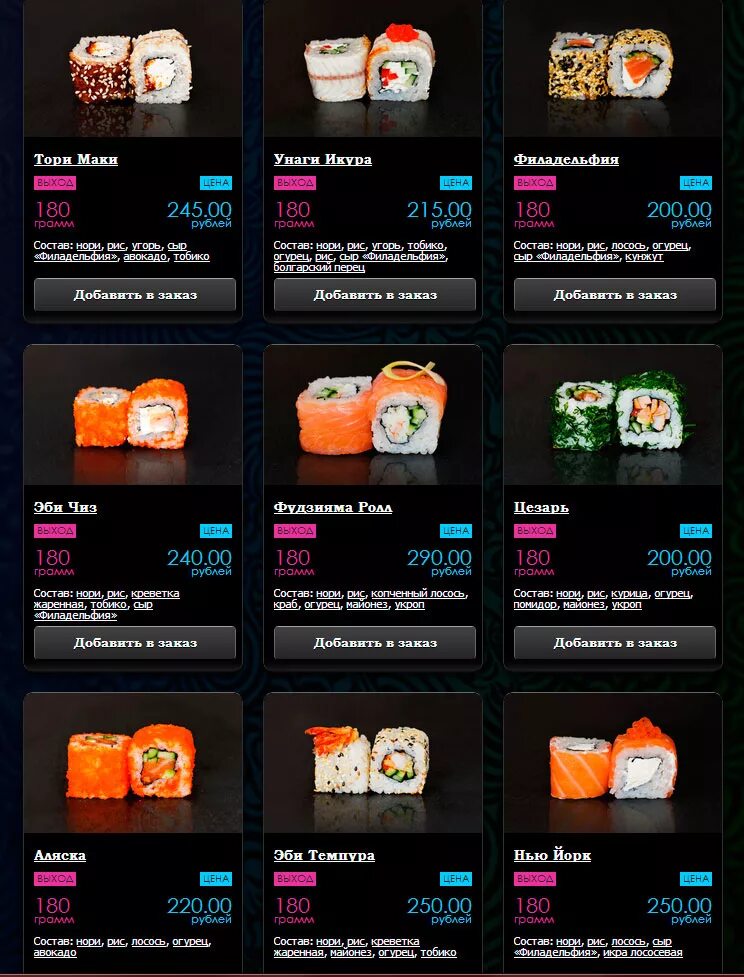Add Филадельфия roll to order
Screen dimensions: 744x977
pos(614,295)
